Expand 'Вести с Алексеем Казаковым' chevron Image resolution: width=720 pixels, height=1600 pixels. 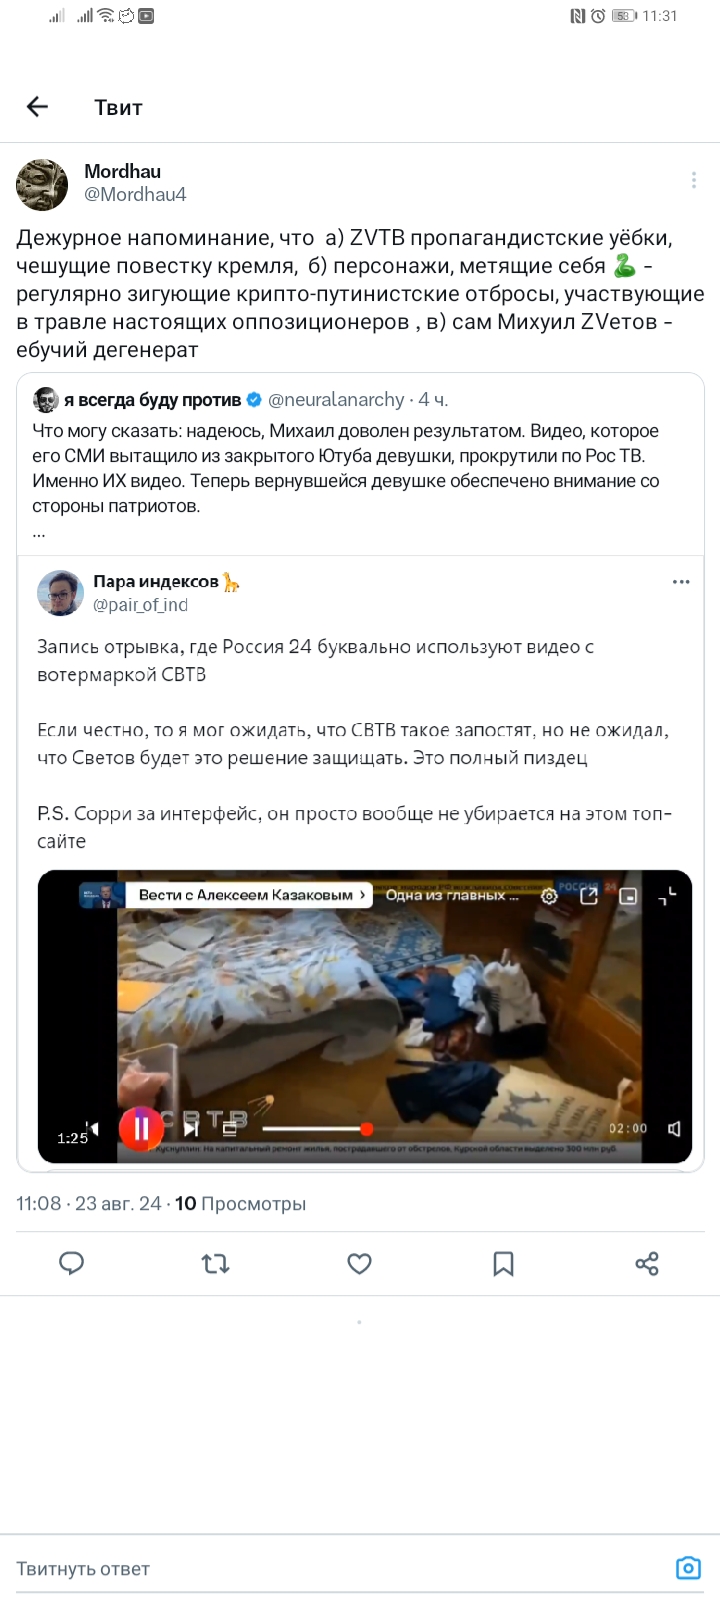[x=363, y=894]
